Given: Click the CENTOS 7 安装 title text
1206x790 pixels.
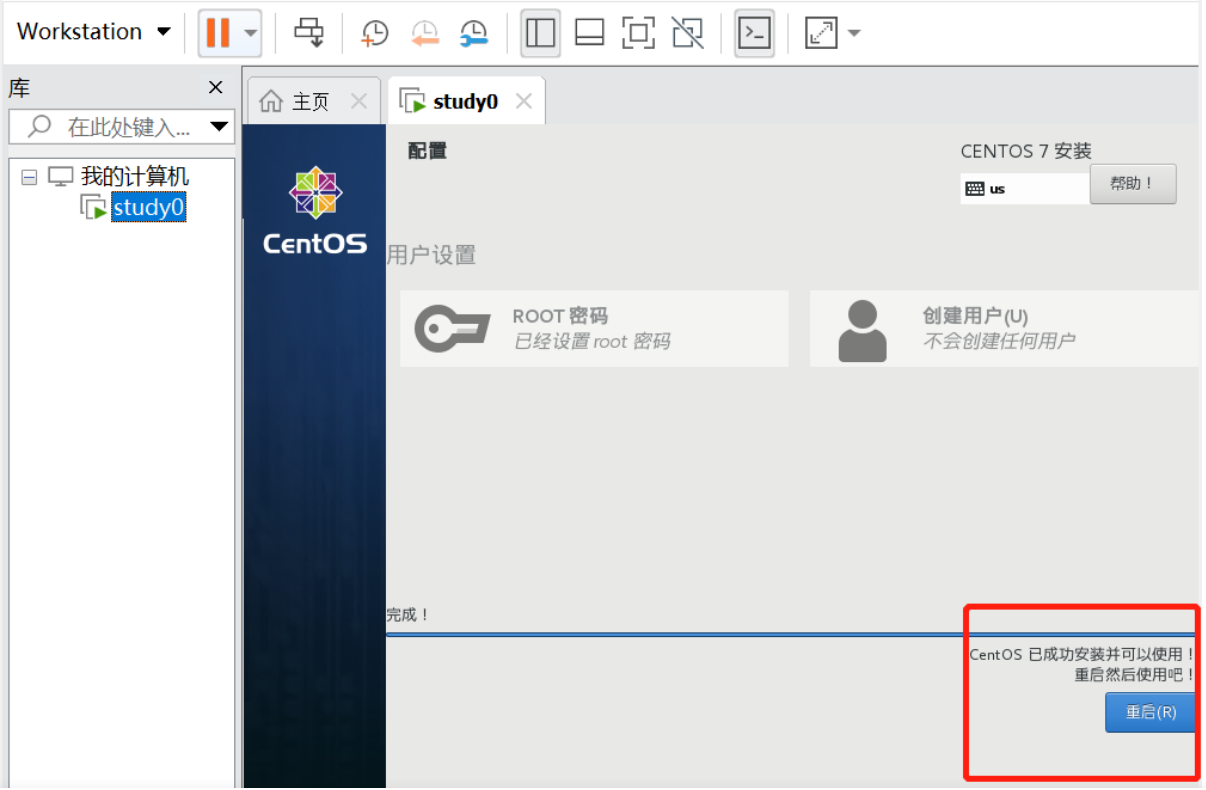Looking at the screenshot, I should (x=1026, y=151).
